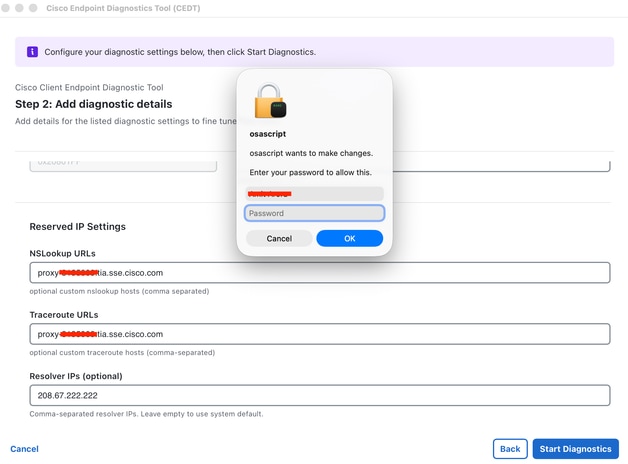The width and height of the screenshot is (628, 464).
Task: Click the bottom-left Cancel link
Action: 24,449
